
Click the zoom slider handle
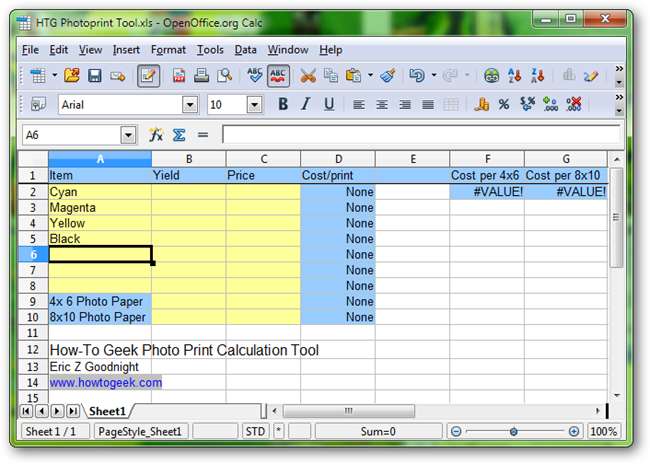click(514, 432)
